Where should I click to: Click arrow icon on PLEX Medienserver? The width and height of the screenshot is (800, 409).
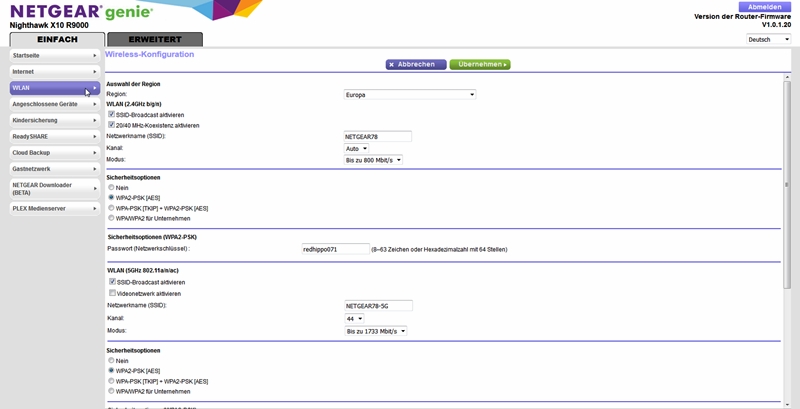click(94, 208)
